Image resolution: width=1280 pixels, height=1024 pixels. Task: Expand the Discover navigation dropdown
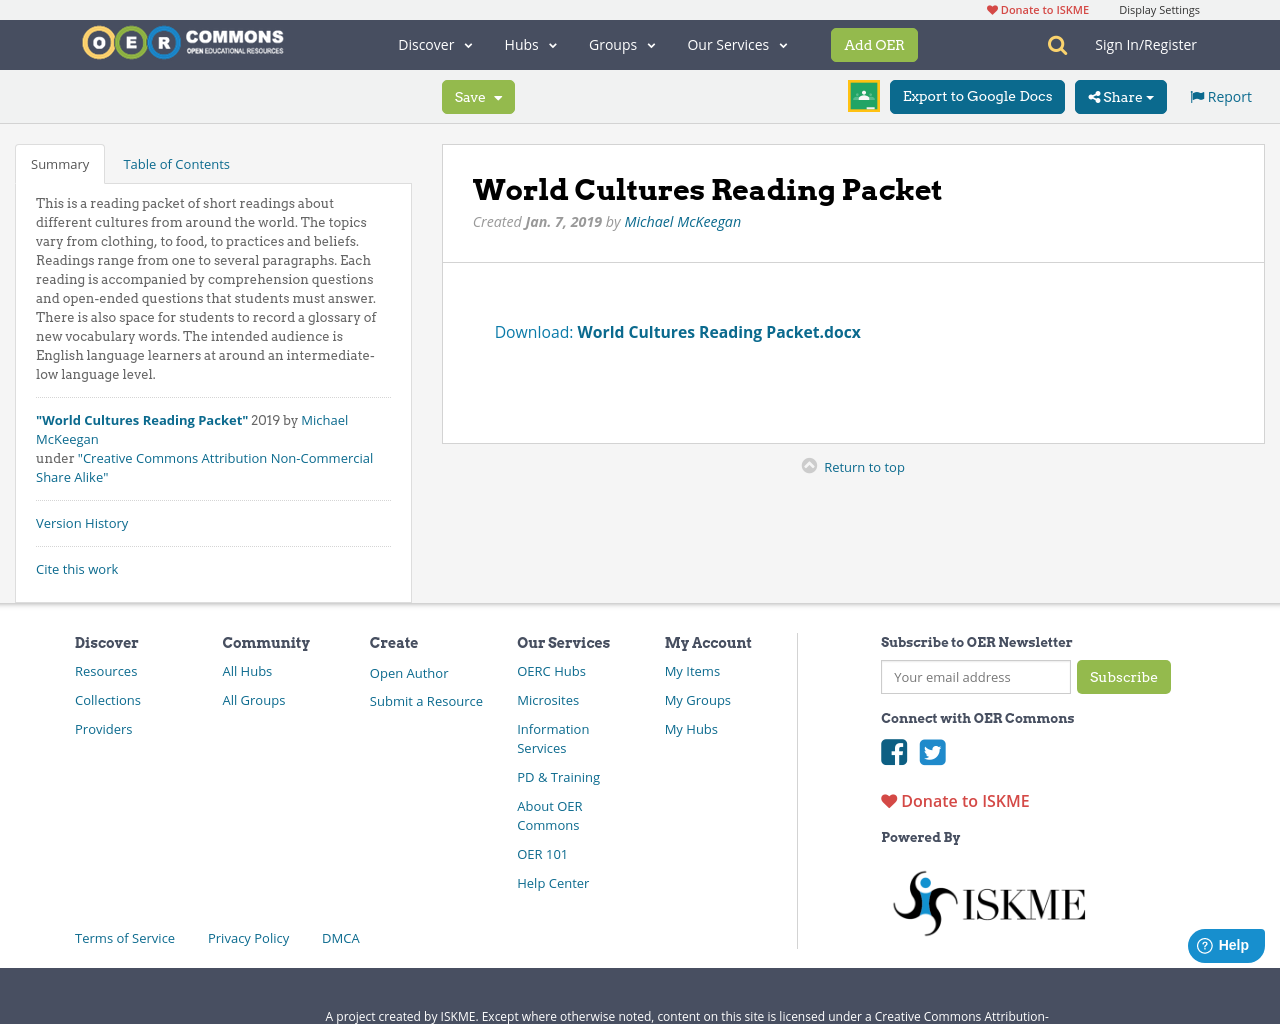coord(434,44)
